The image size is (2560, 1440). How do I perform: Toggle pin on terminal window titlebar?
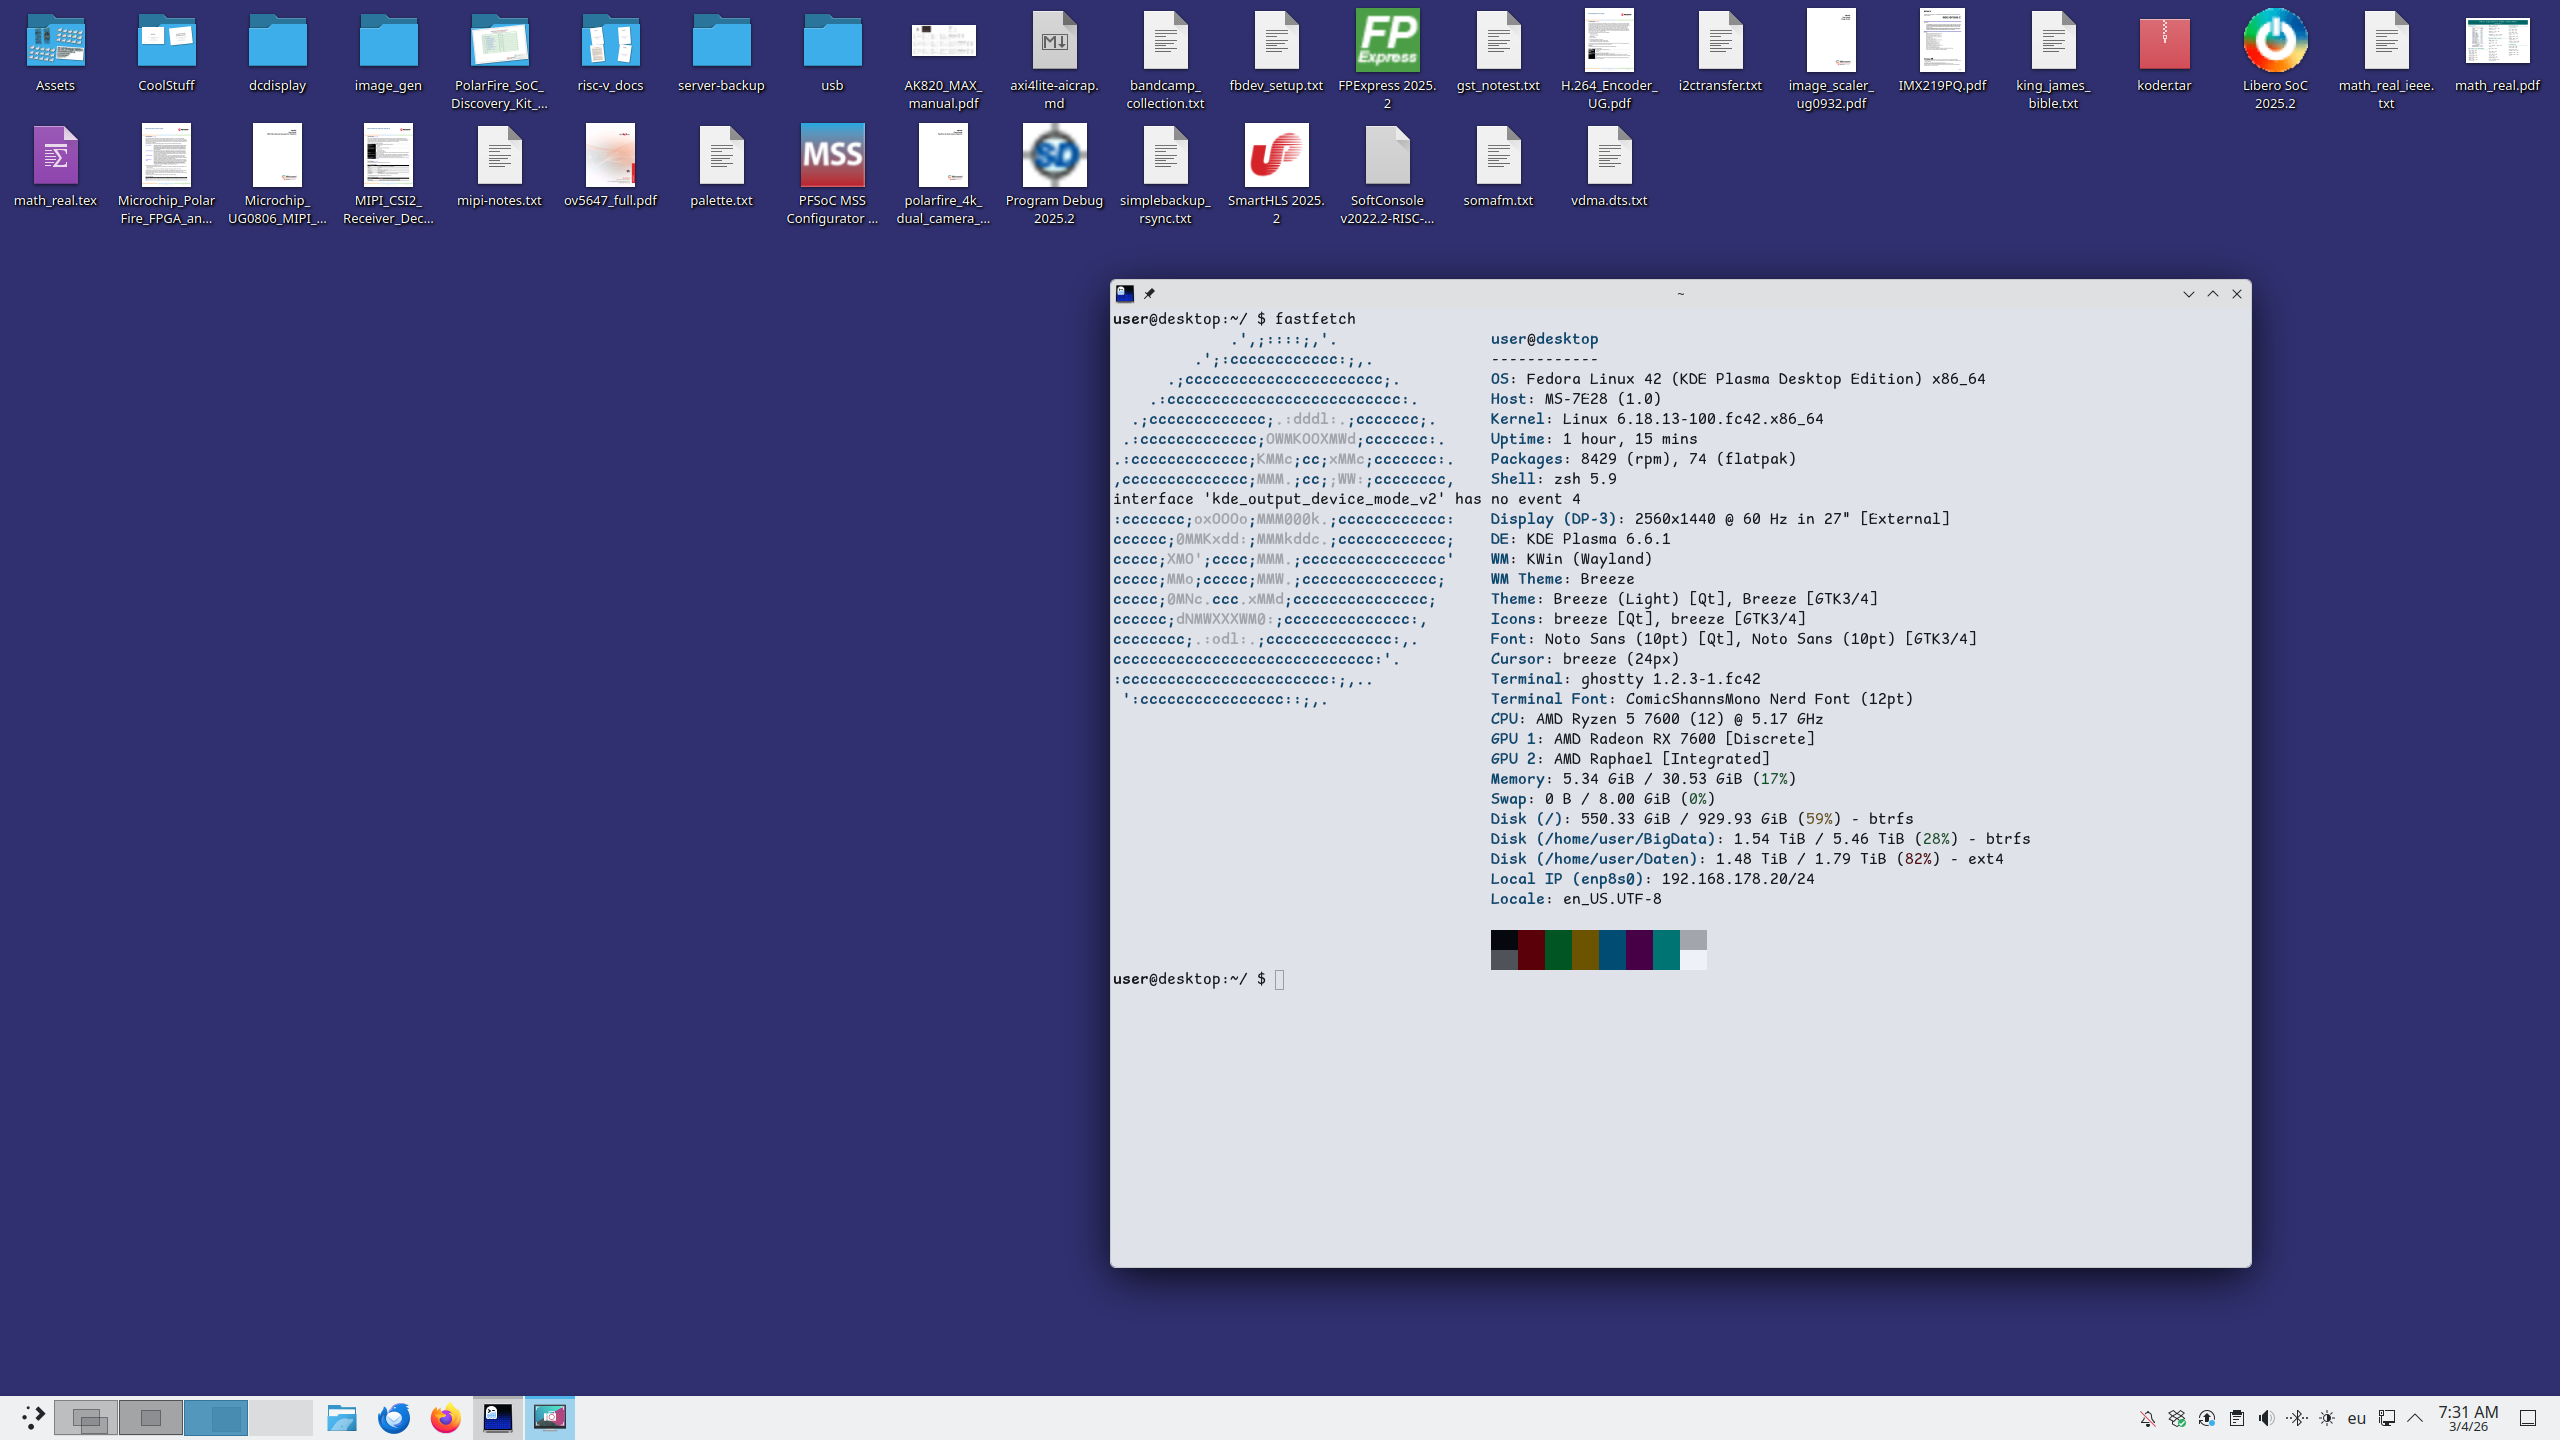click(1149, 293)
